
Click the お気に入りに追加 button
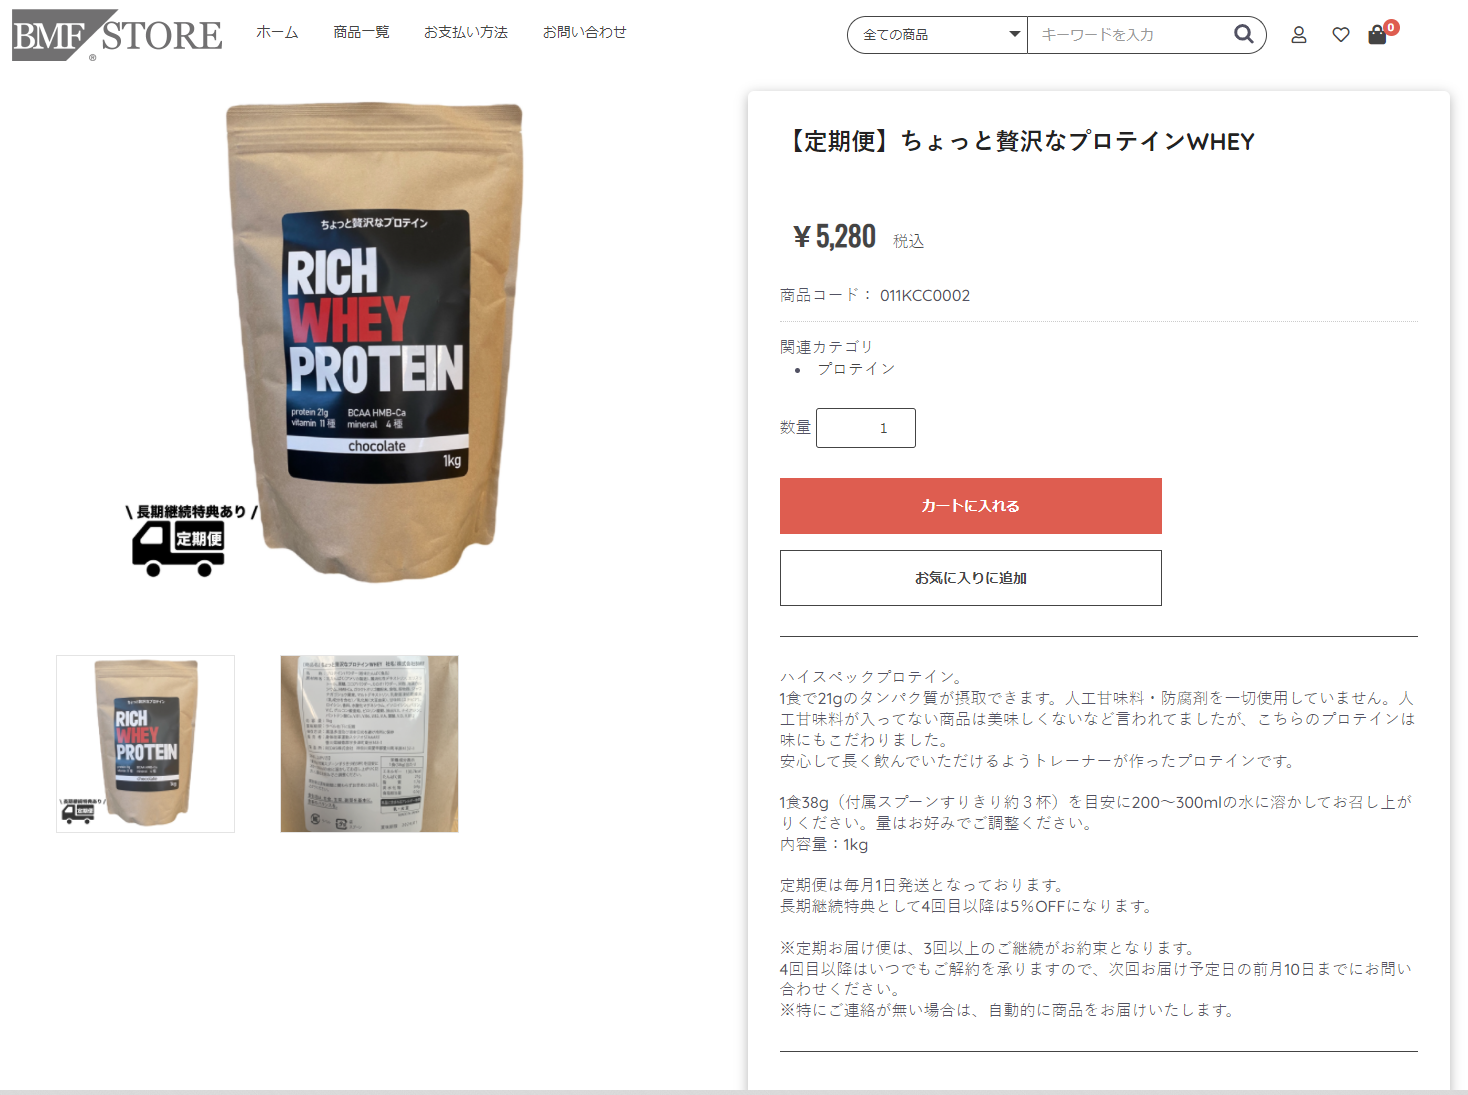(970, 578)
